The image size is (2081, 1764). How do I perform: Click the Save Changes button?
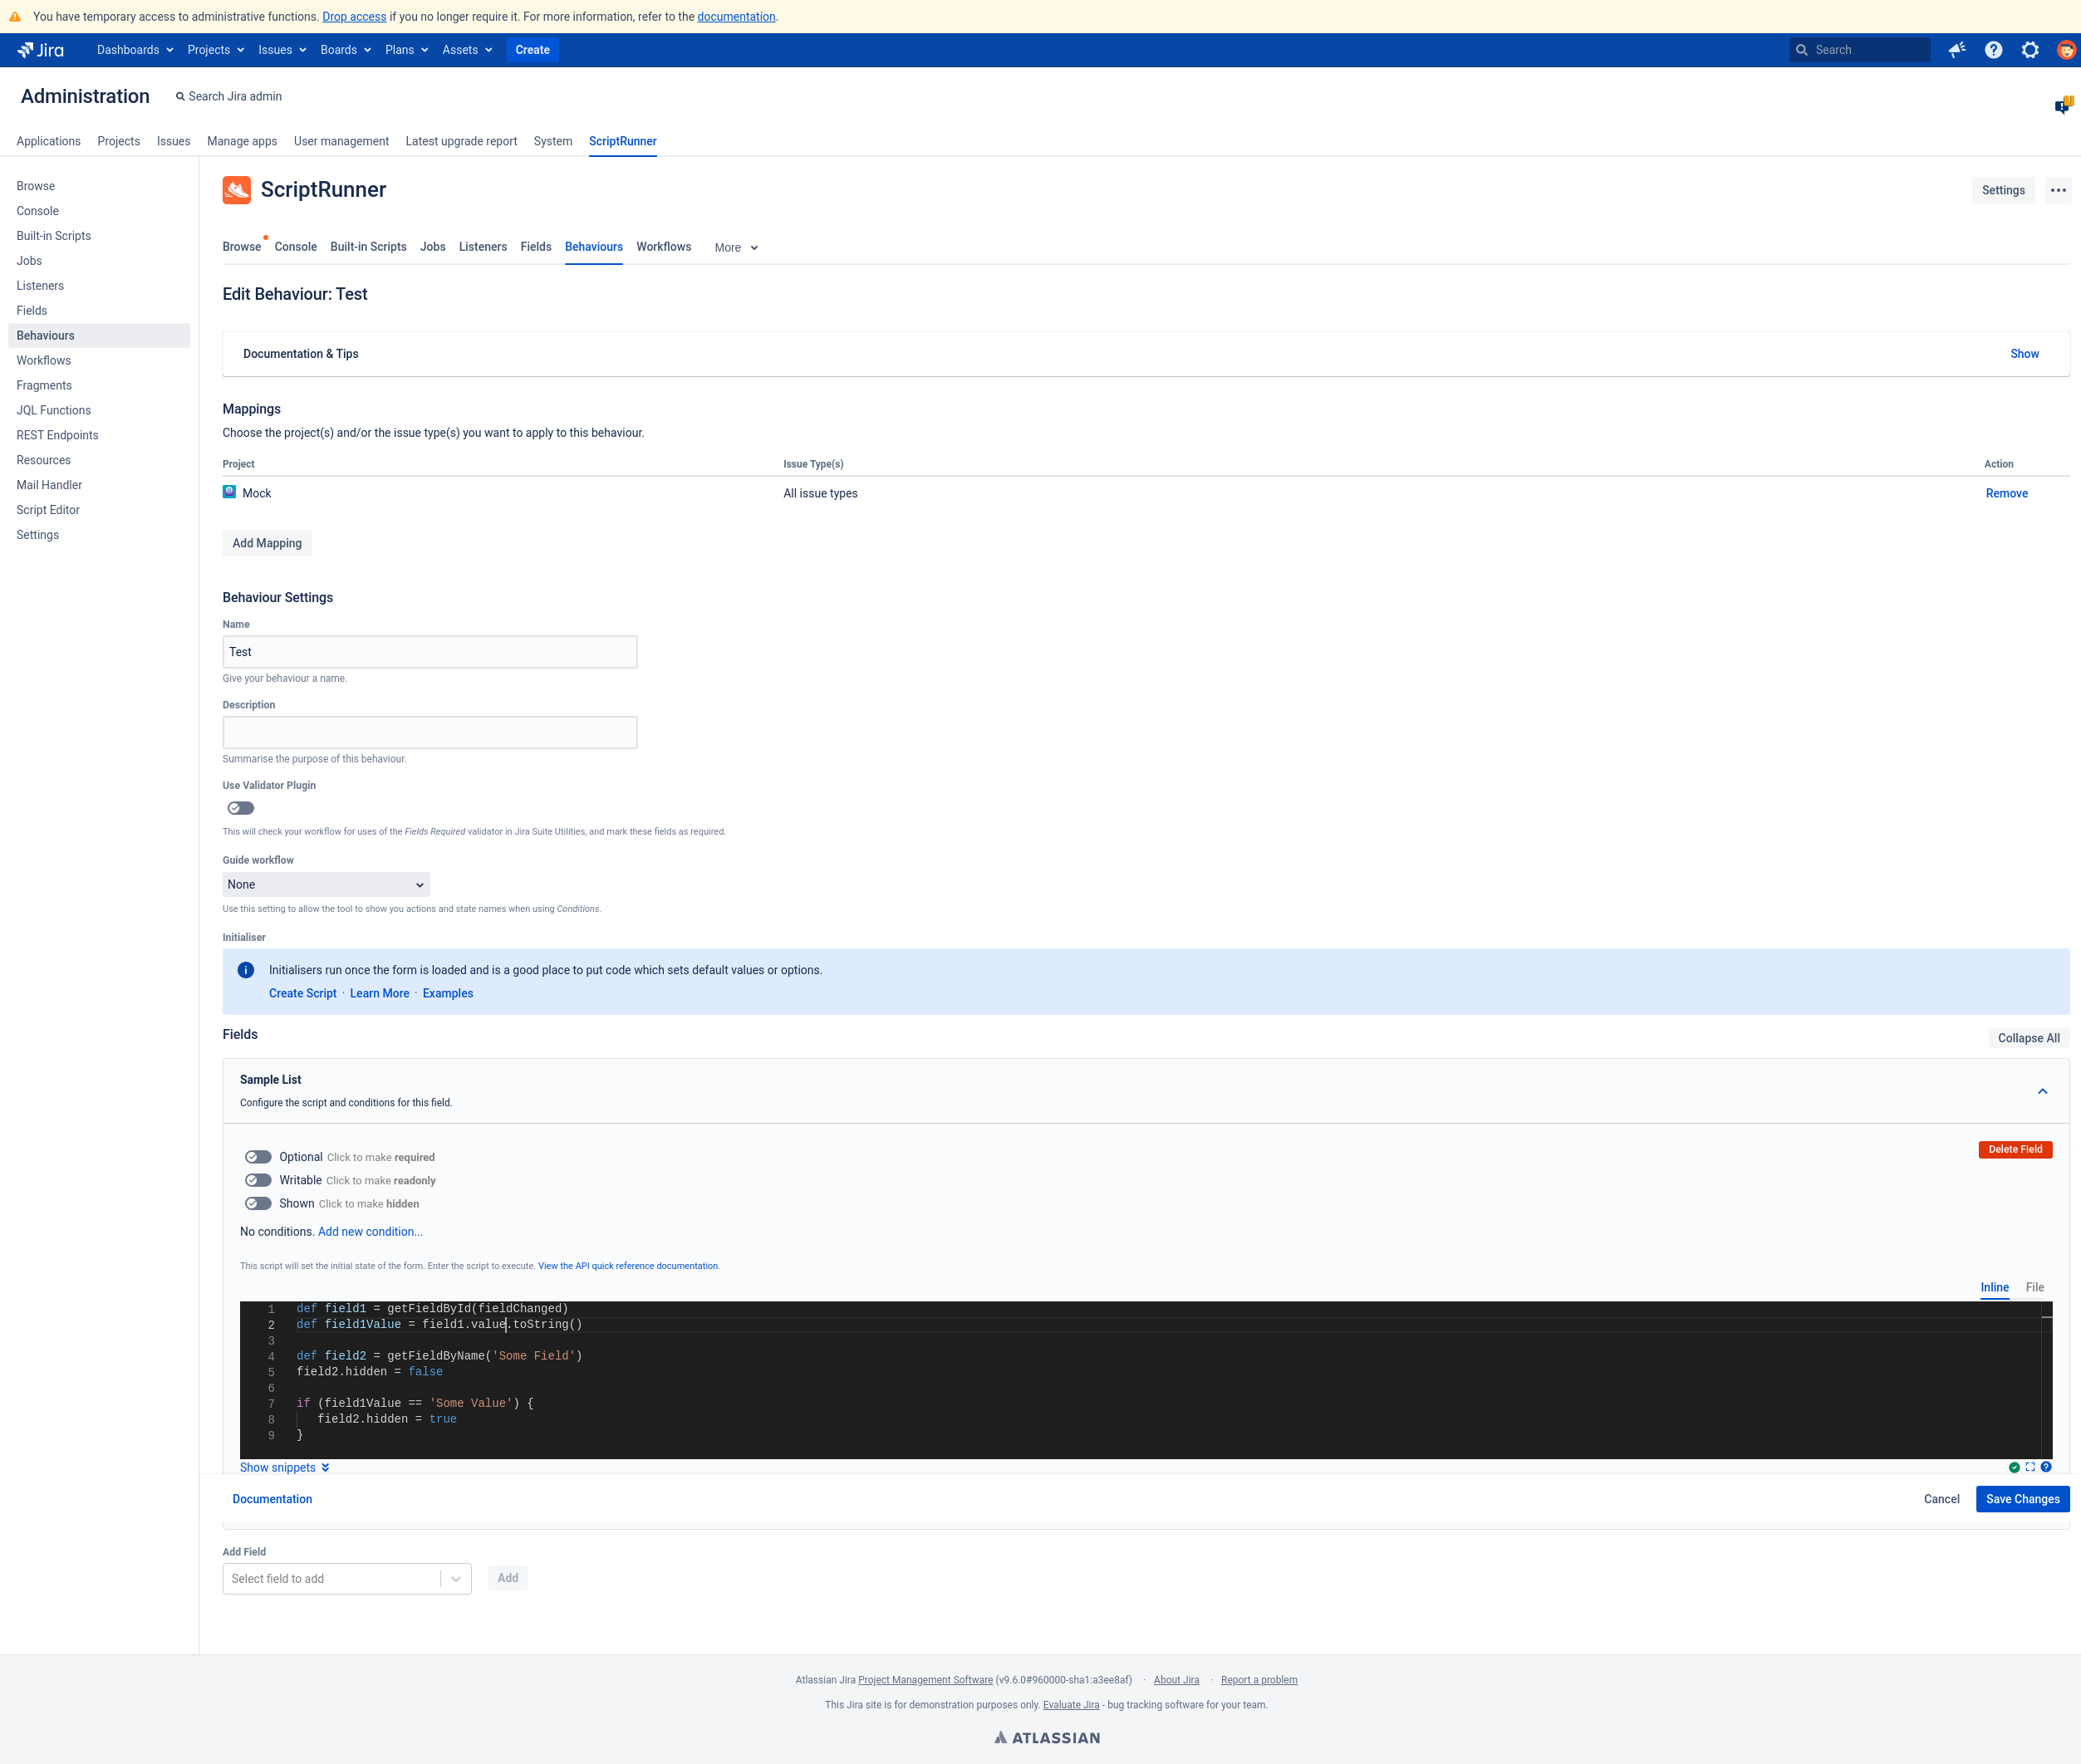[x=2022, y=1499]
